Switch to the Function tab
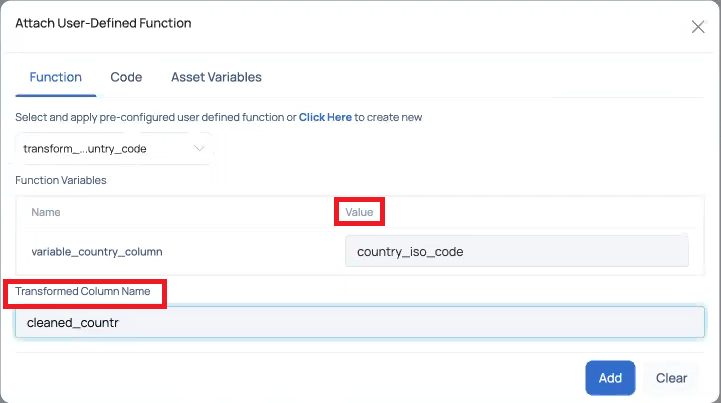Viewport: 721px width, 403px height. 56,77
